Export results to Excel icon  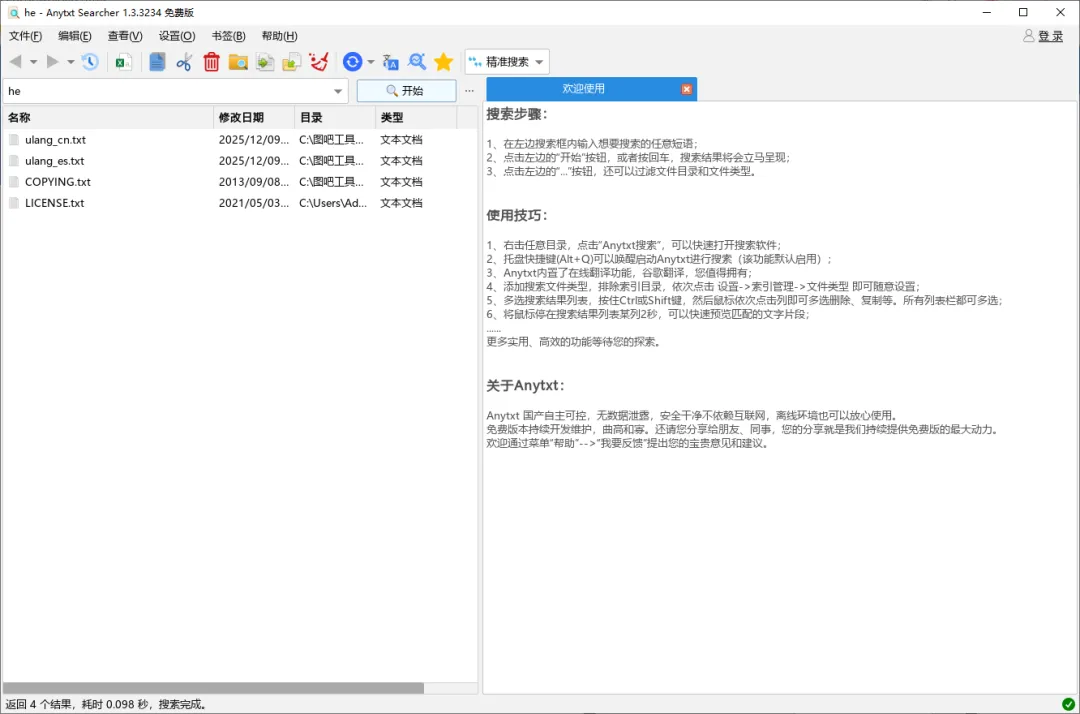point(123,62)
